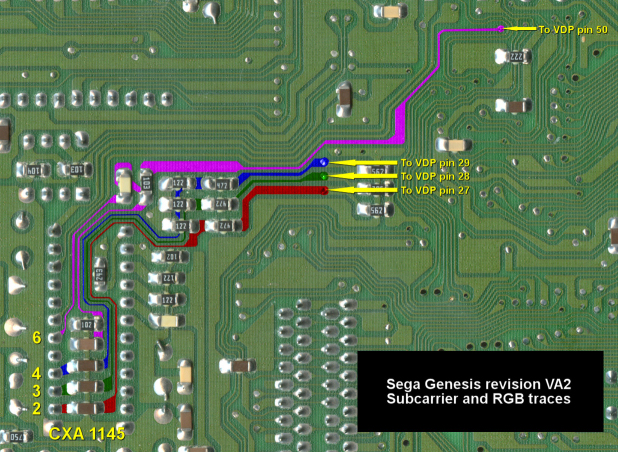Select the component marked 104
Viewport: 618px width, 452px height.
[x=33, y=171]
